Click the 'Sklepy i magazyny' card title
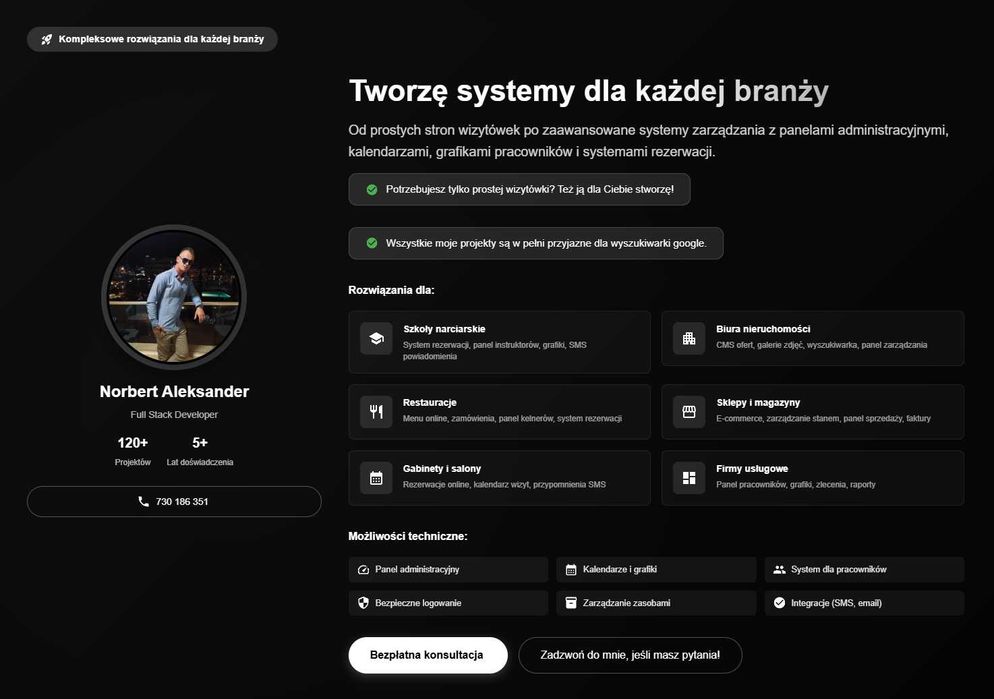The height and width of the screenshot is (699, 994). tap(758, 402)
